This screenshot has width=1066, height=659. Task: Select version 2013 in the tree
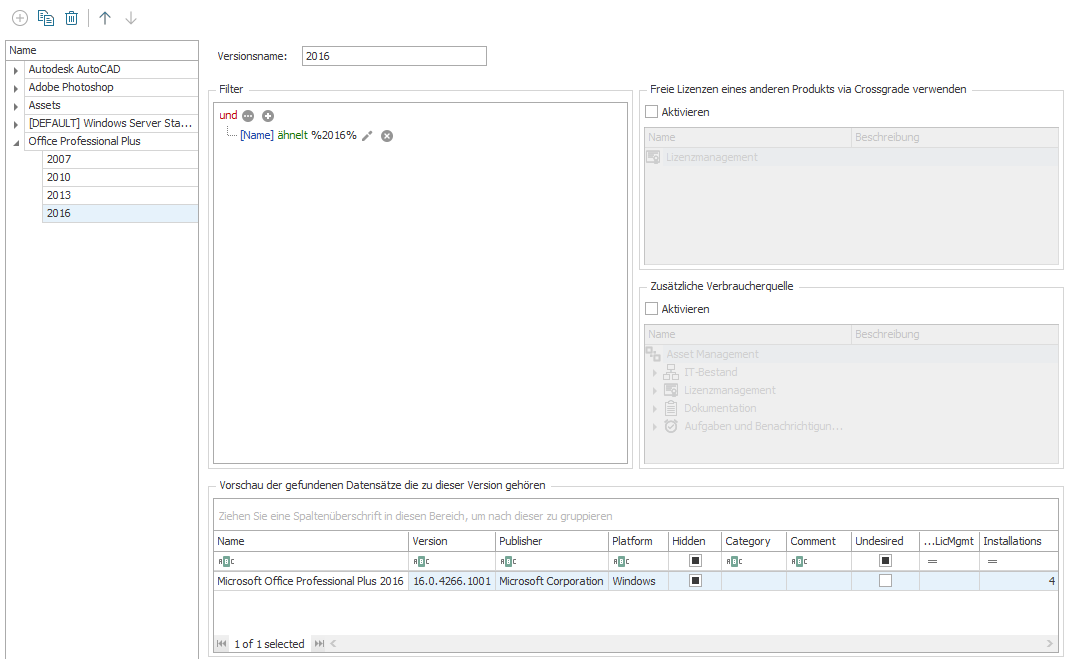coord(120,195)
